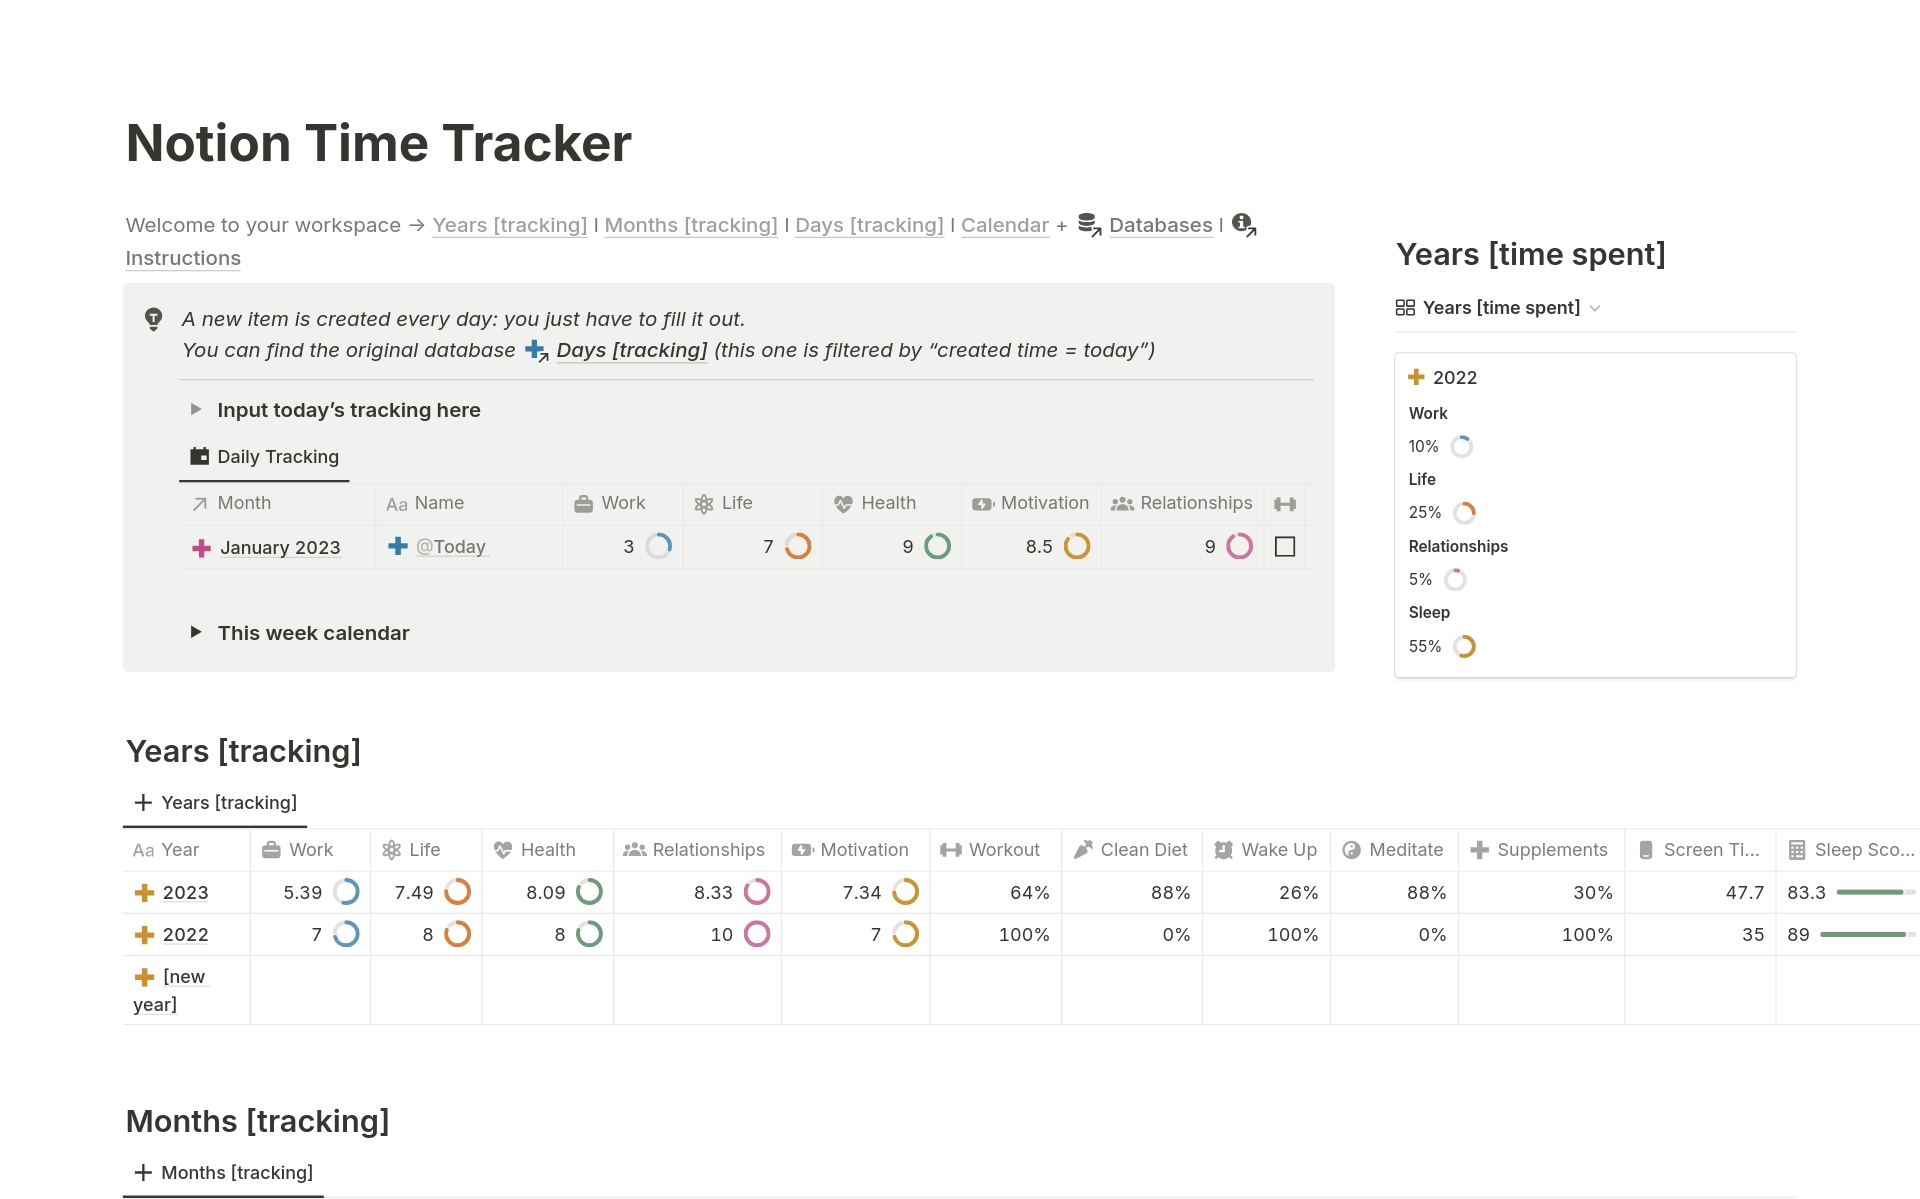Open the Instructions link

183,258
